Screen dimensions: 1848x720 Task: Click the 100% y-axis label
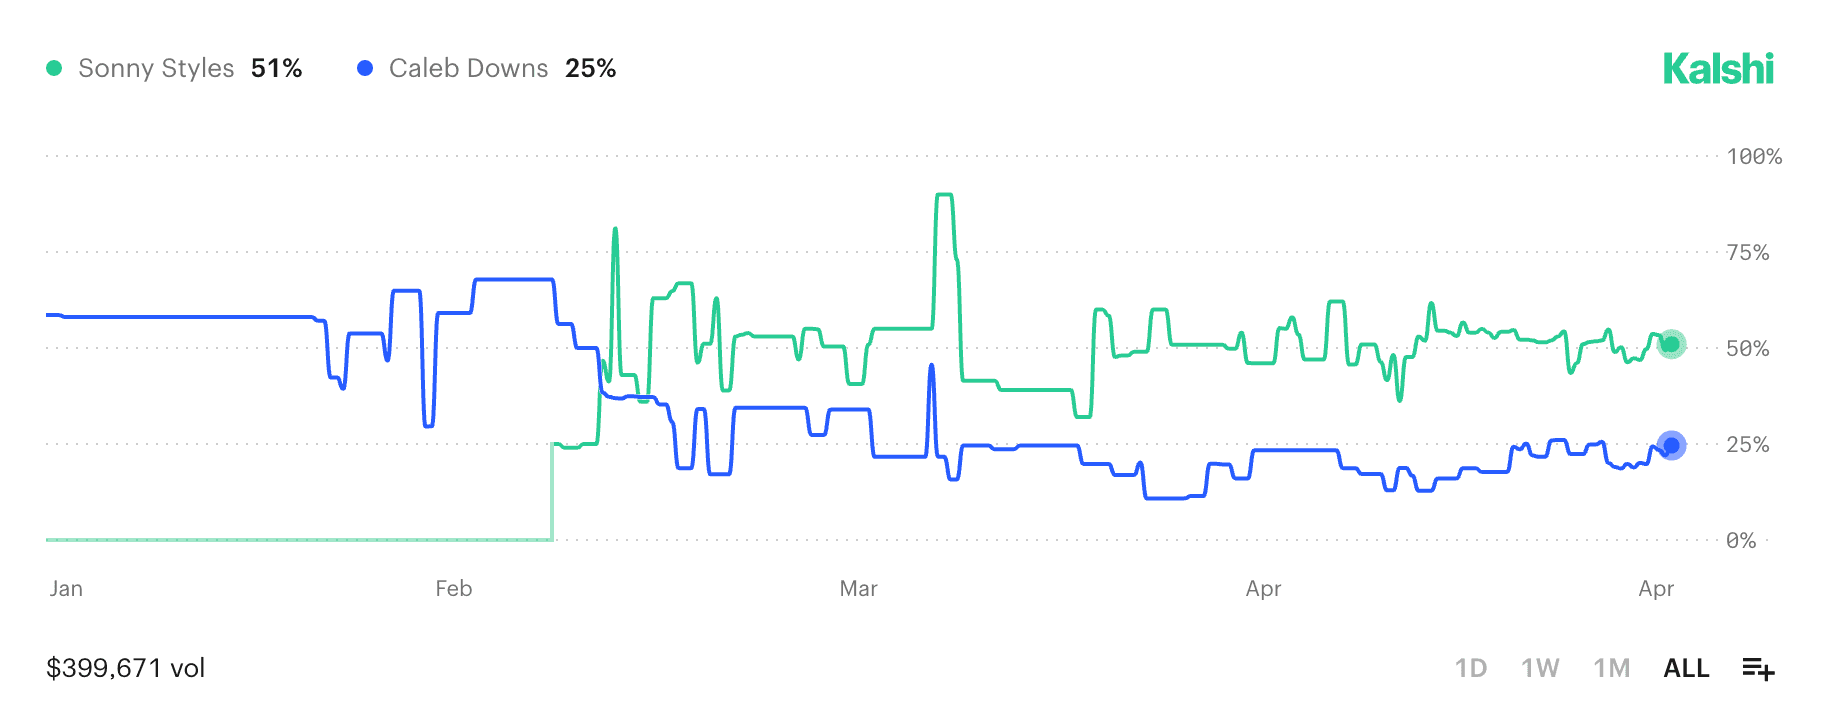[1754, 156]
